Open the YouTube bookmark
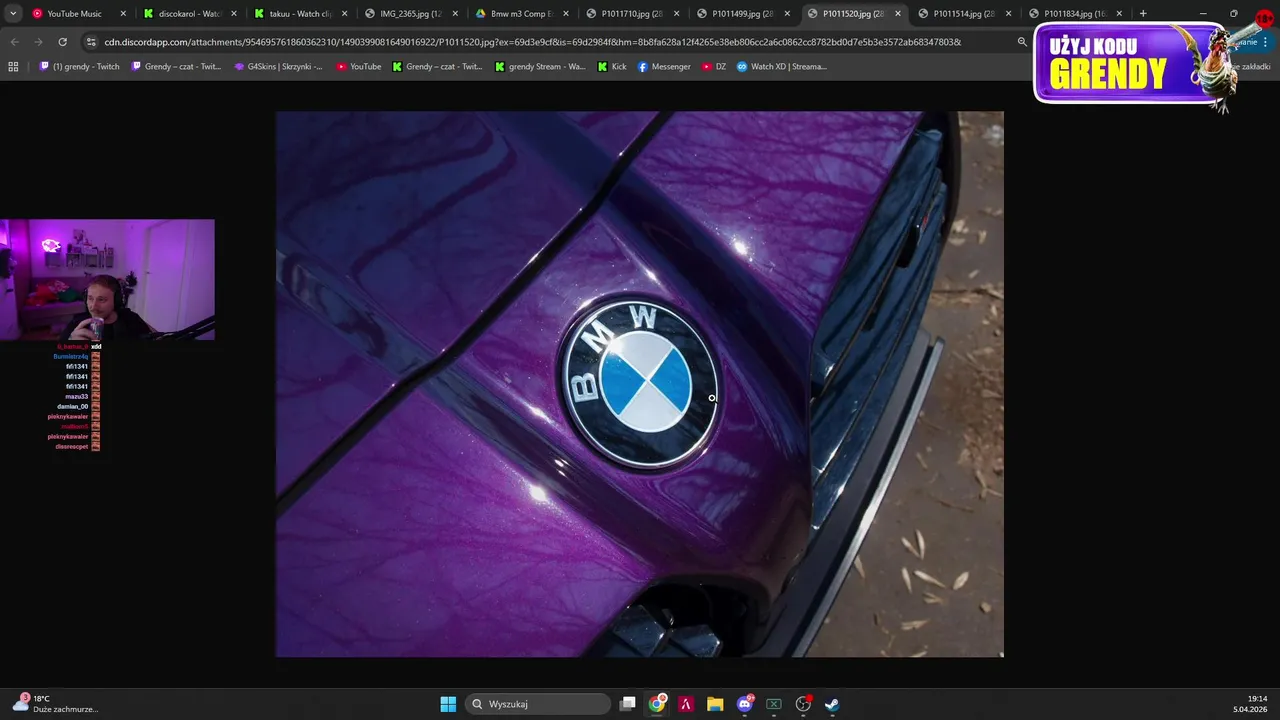 [358, 66]
